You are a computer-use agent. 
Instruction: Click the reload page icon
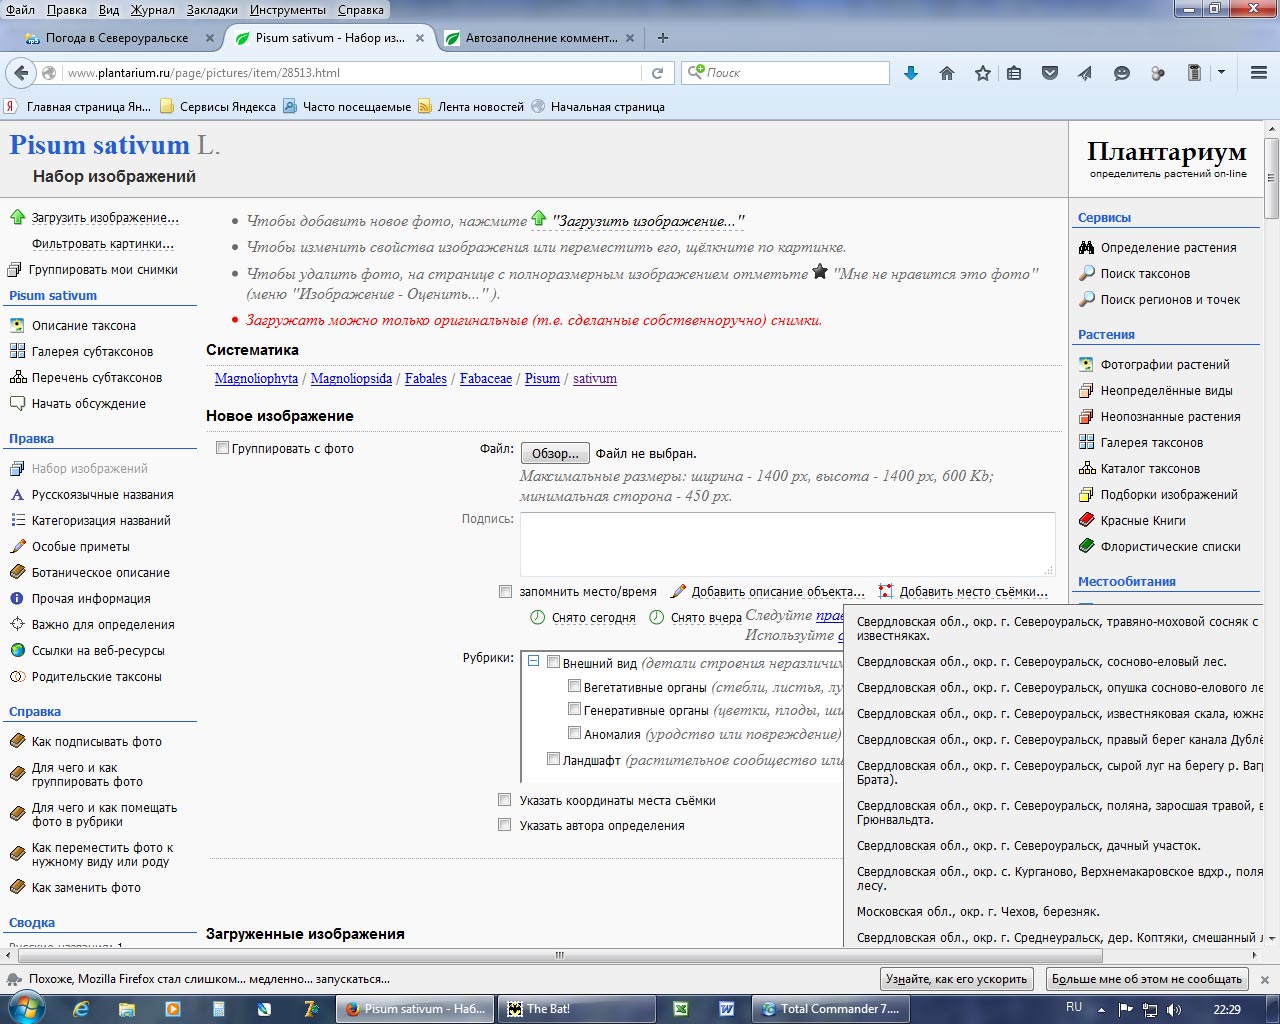tap(657, 73)
